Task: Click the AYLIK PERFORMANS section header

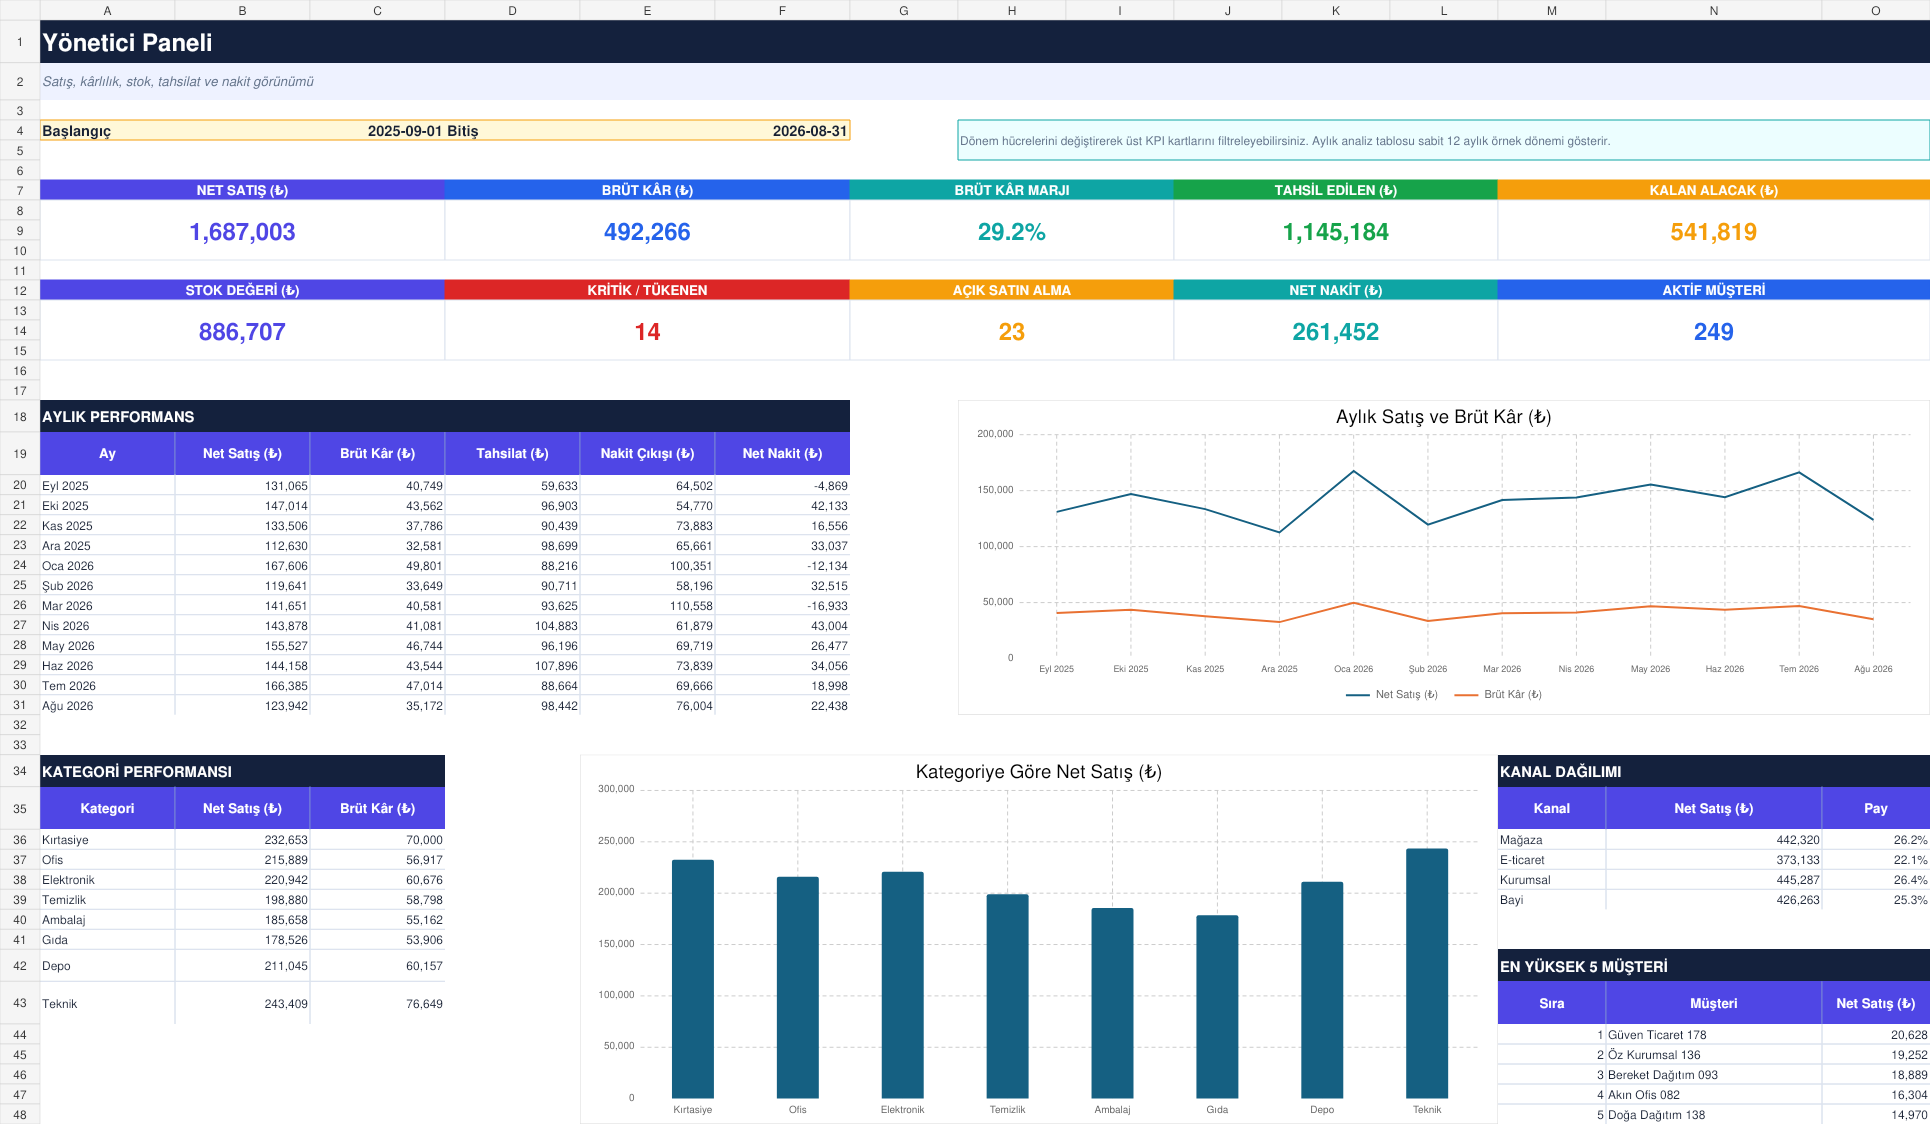Action: [x=445, y=416]
